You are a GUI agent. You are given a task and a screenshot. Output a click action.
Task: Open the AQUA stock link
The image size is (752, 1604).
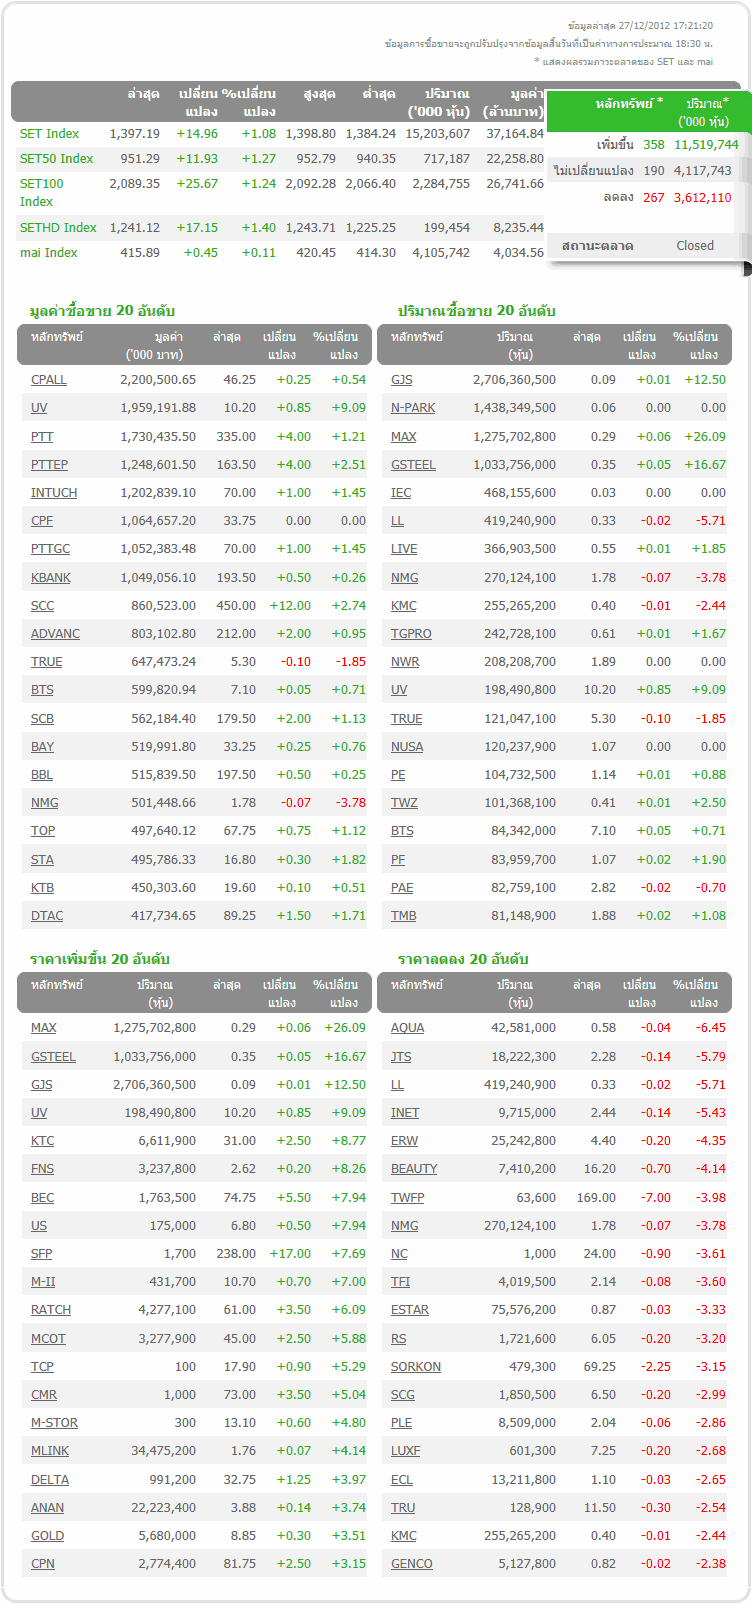[407, 1028]
